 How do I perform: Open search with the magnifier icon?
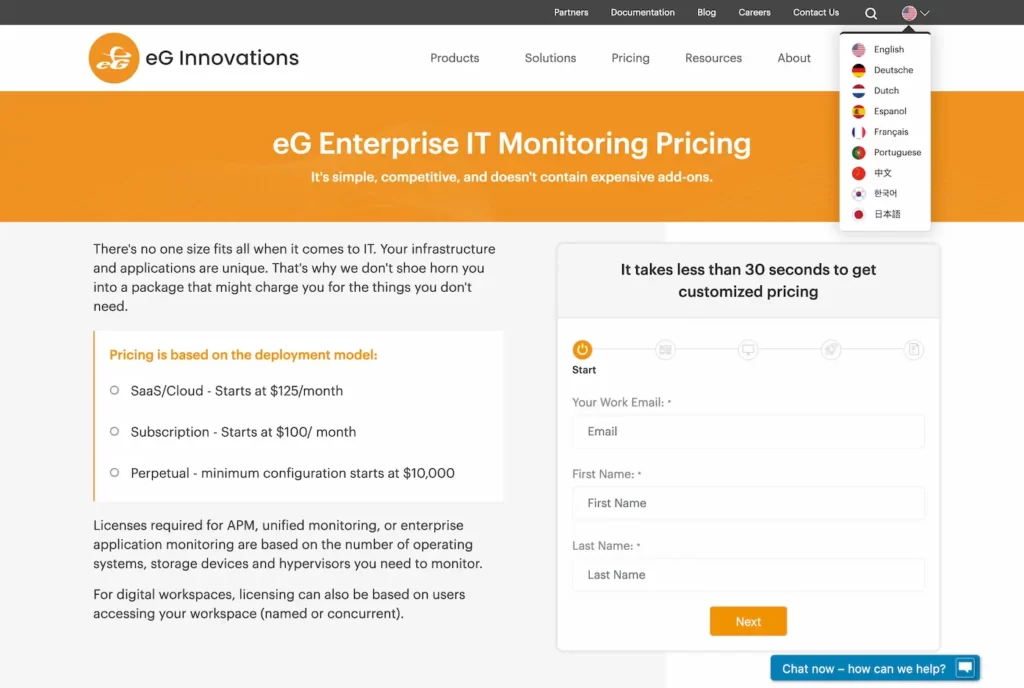[x=870, y=12]
